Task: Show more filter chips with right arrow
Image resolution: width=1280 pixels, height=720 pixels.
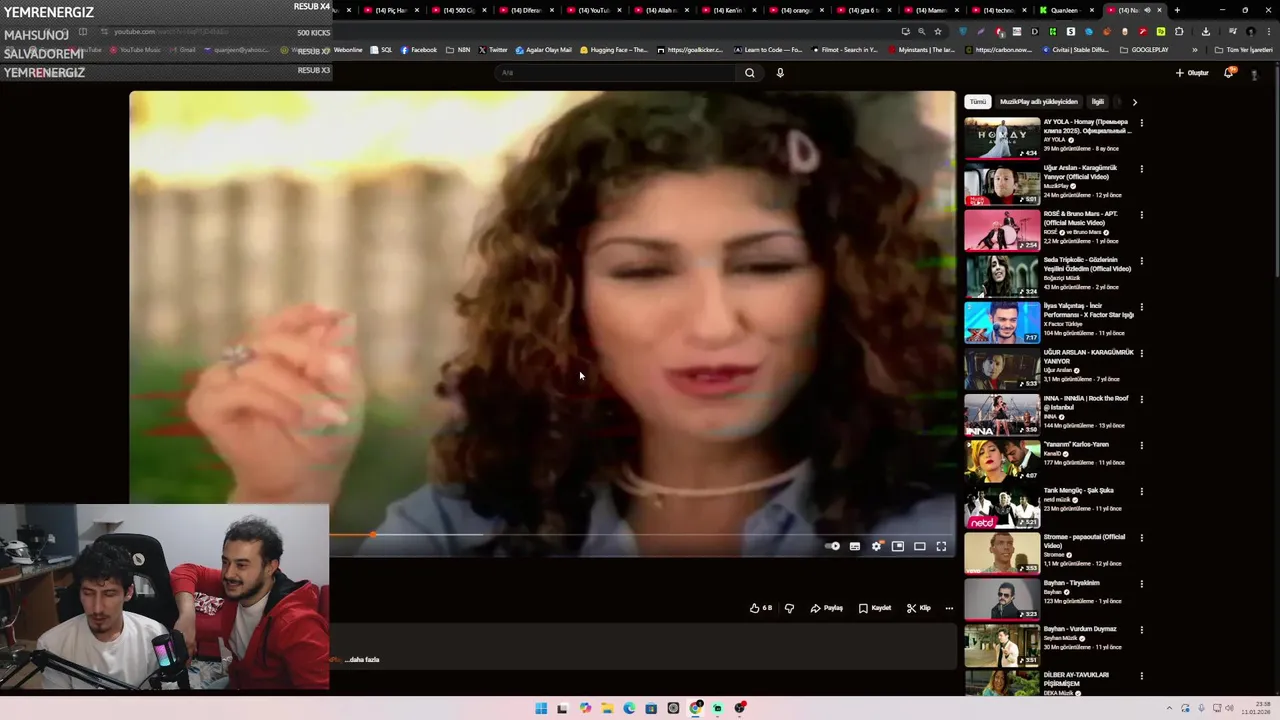Action: pos(1134,102)
